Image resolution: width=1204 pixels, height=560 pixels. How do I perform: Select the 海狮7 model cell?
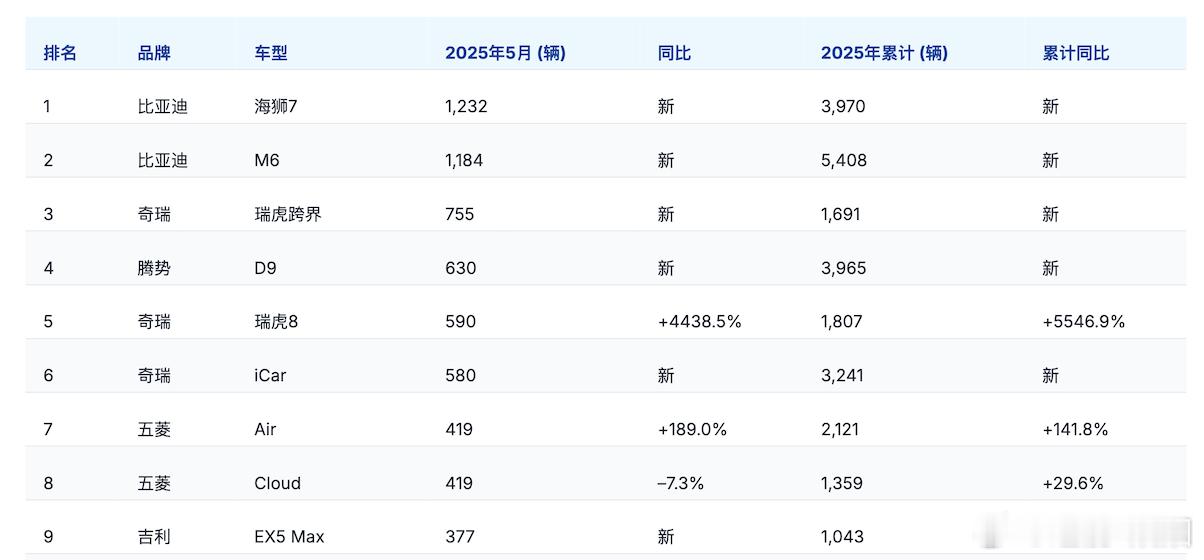tap(276, 106)
